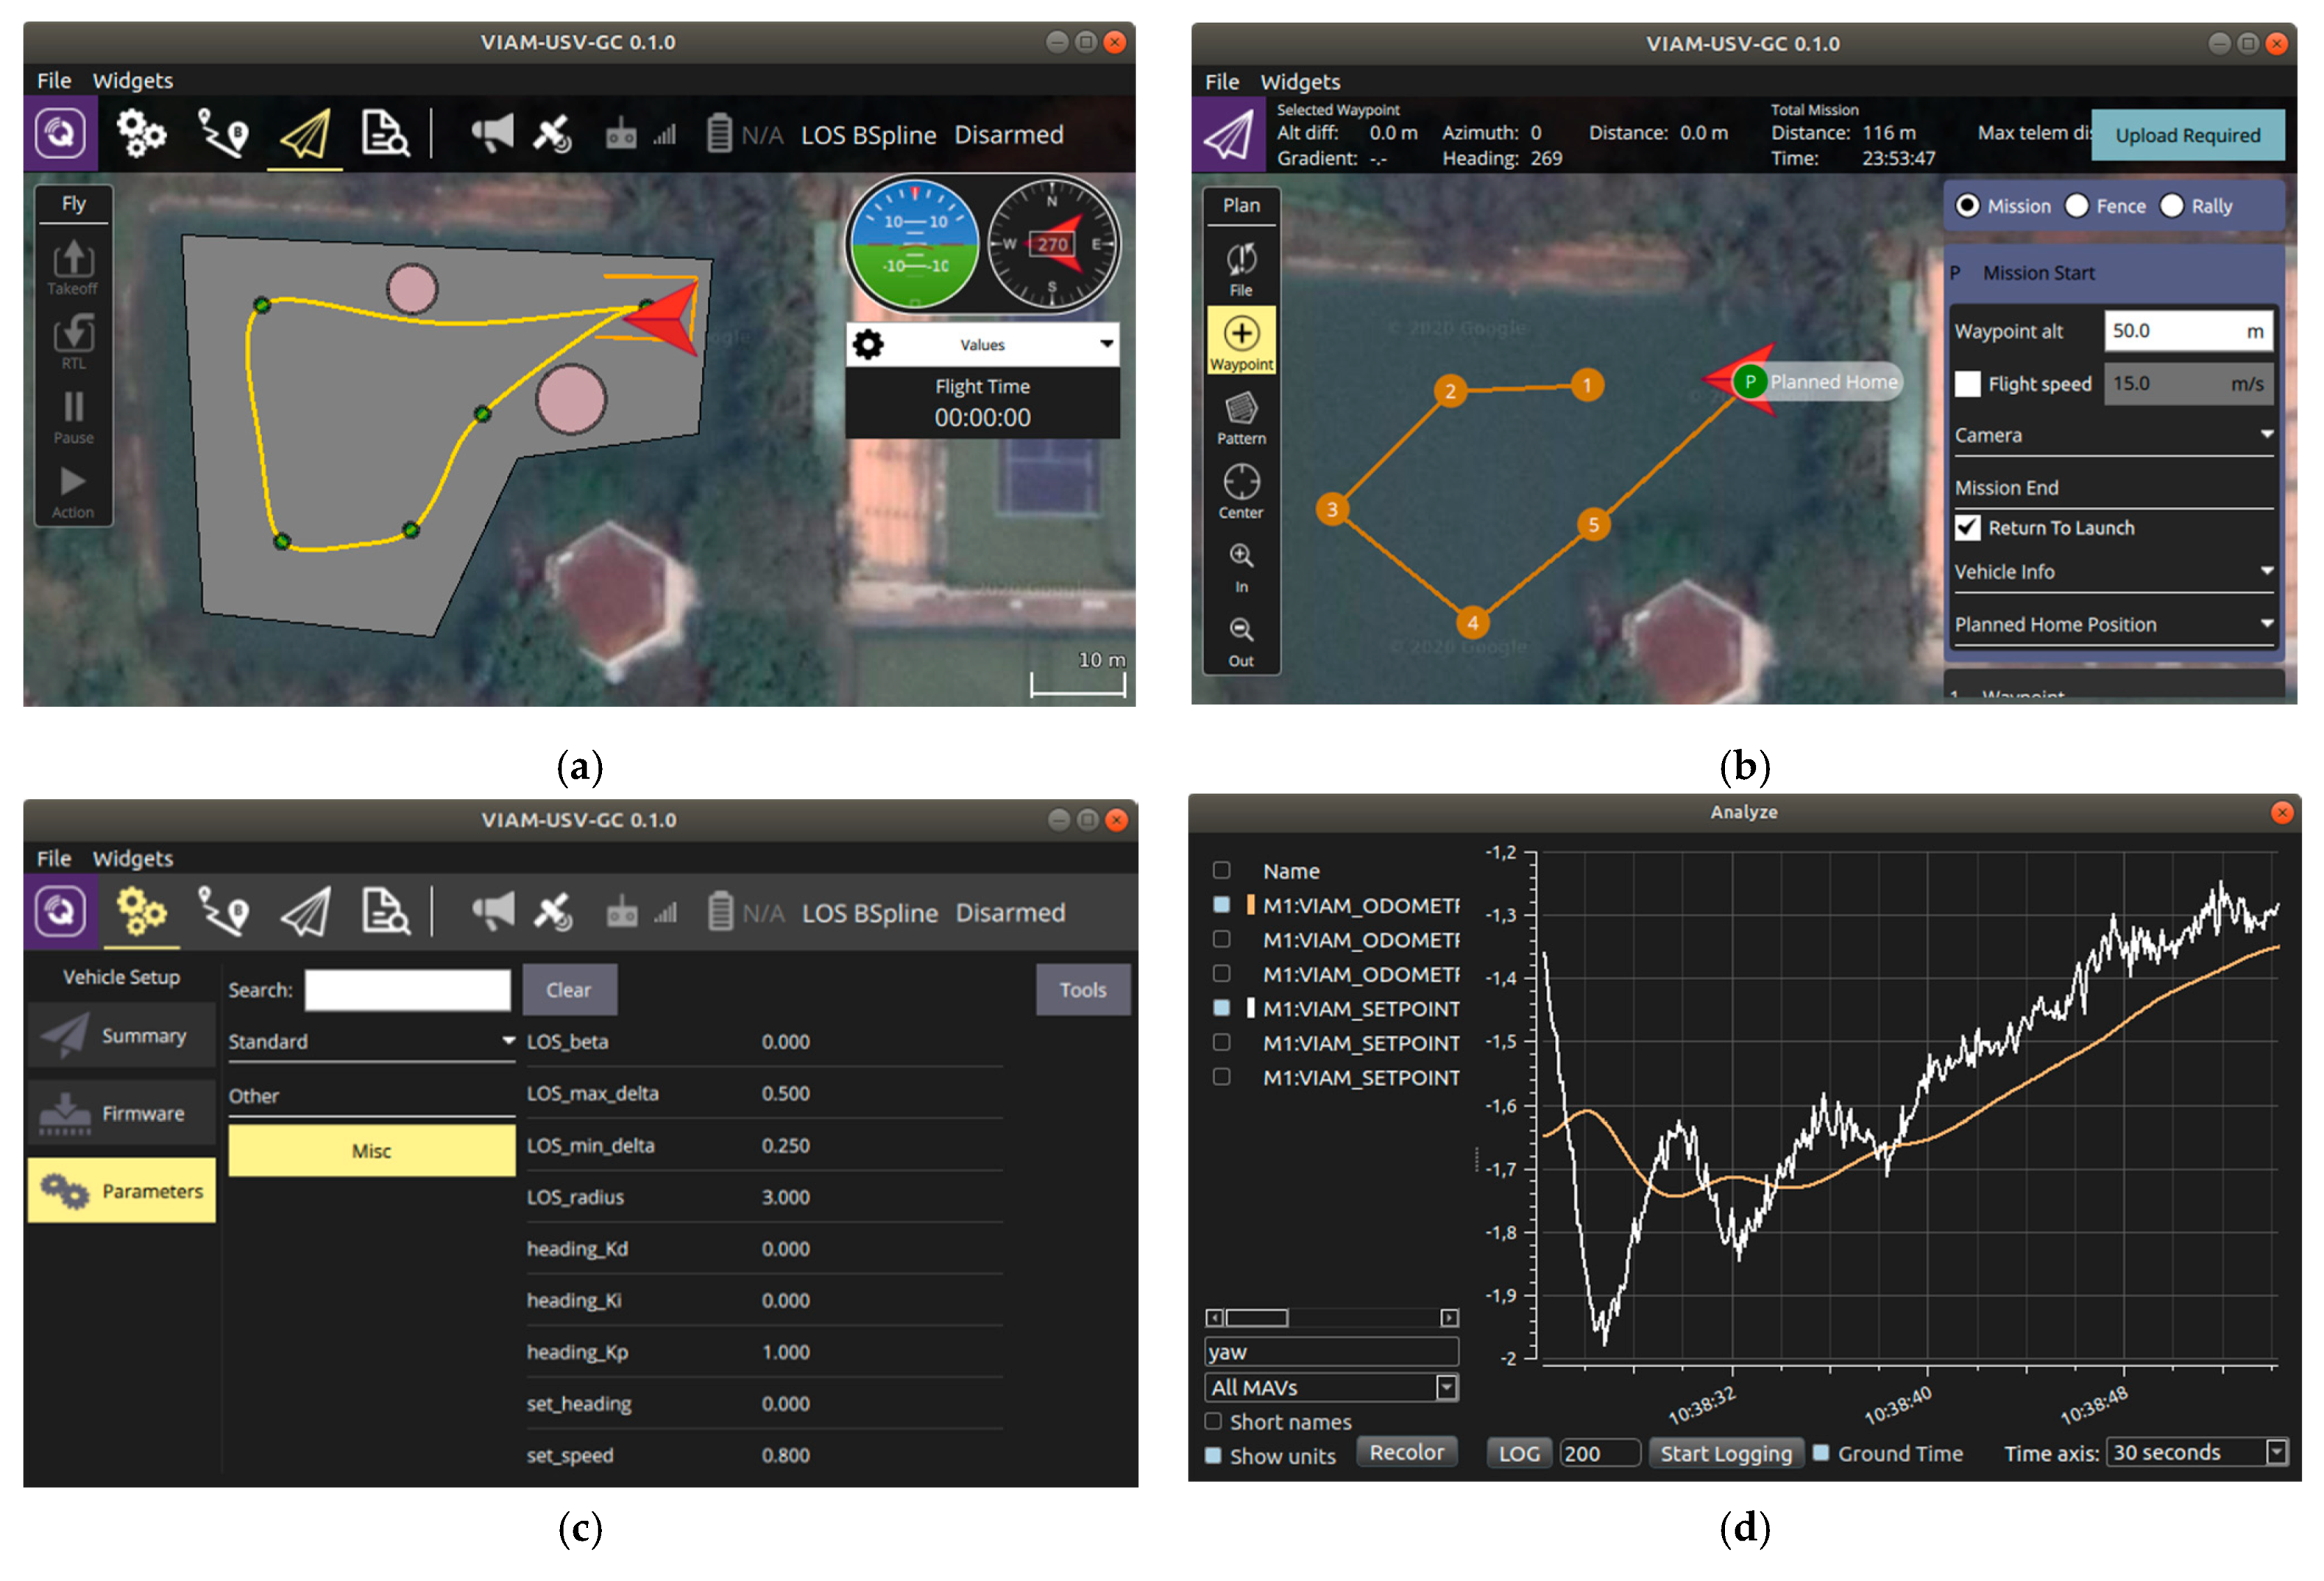2324x1581 pixels.
Task: Enable the Flight speed checkbox
Action: point(1967,384)
